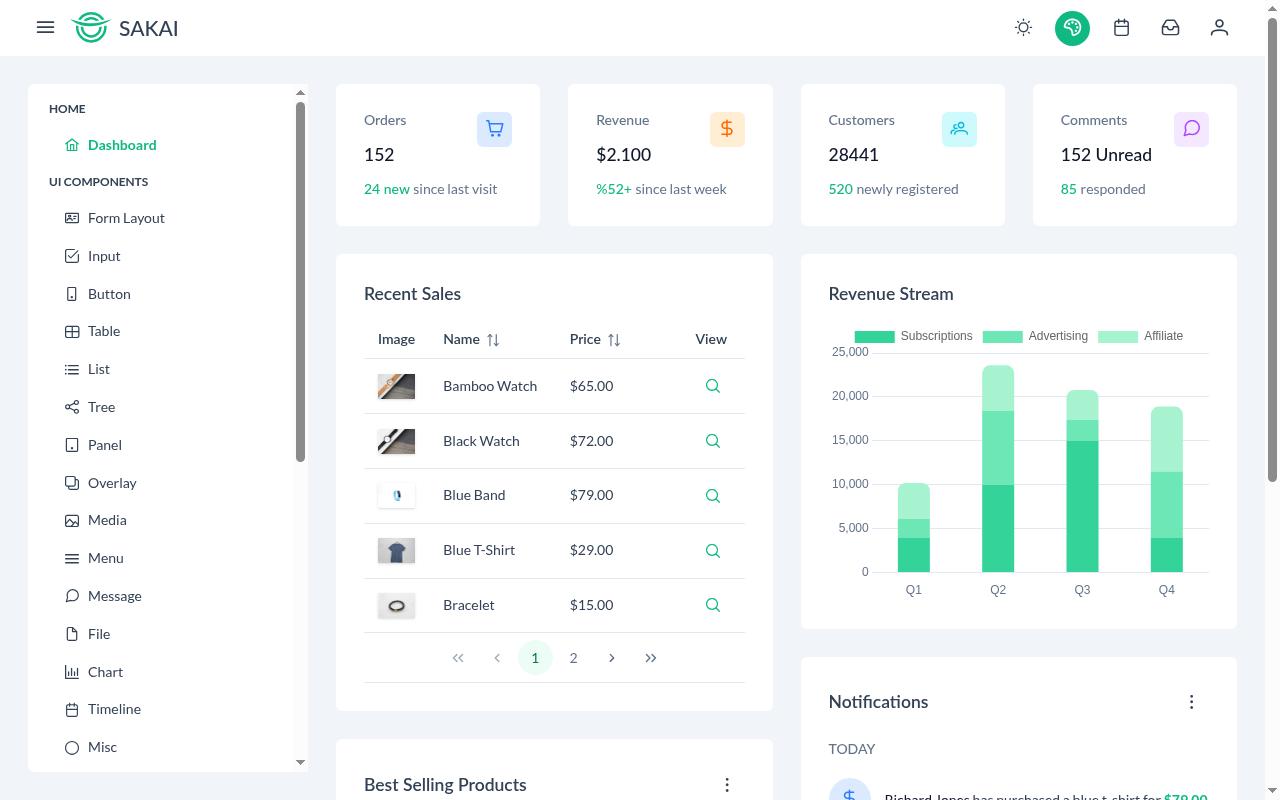Click '24 new' text in Orders card

click(x=387, y=189)
